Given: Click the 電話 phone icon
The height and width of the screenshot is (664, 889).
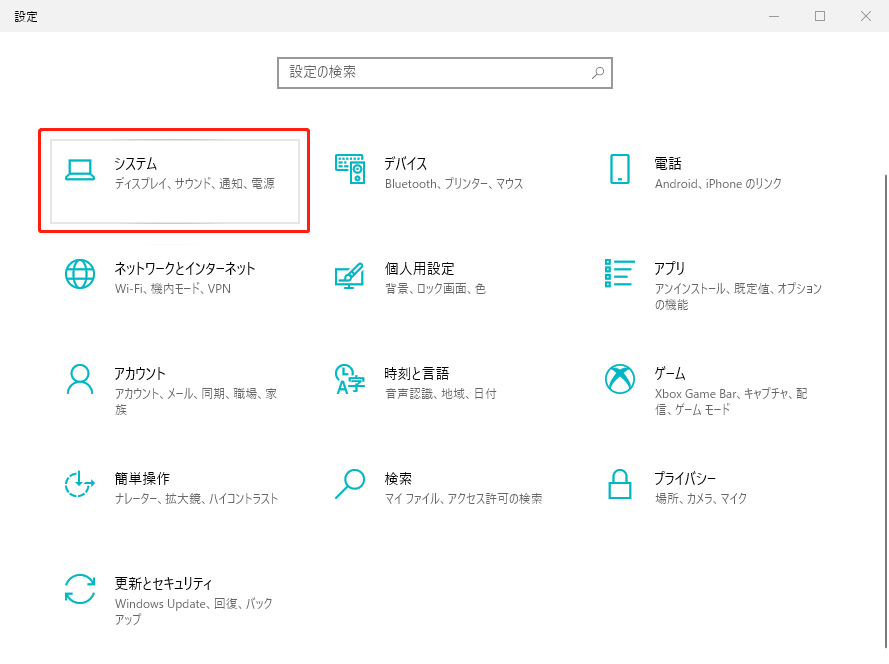Looking at the screenshot, I should pyautogui.click(x=620, y=169).
